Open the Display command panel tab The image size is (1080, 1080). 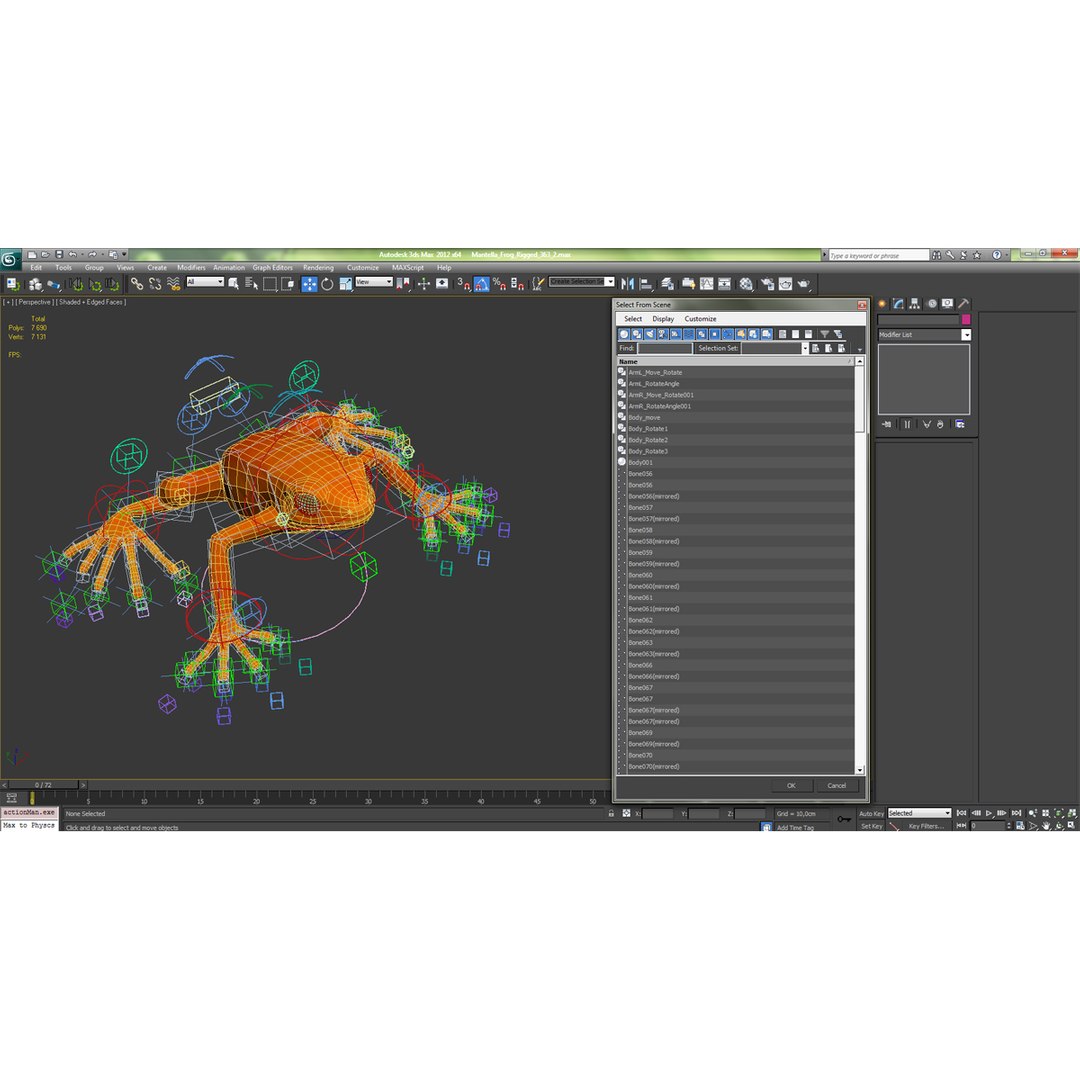[948, 304]
